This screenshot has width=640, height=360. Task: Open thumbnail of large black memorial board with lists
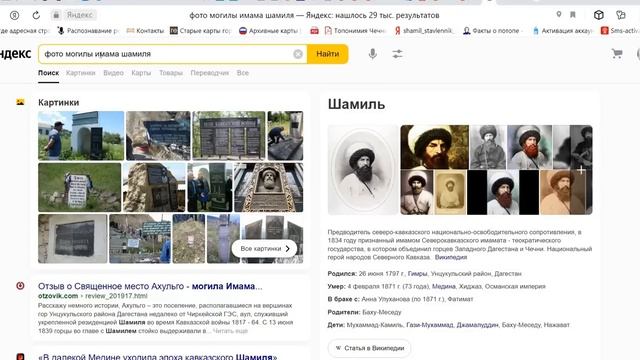tap(229, 136)
